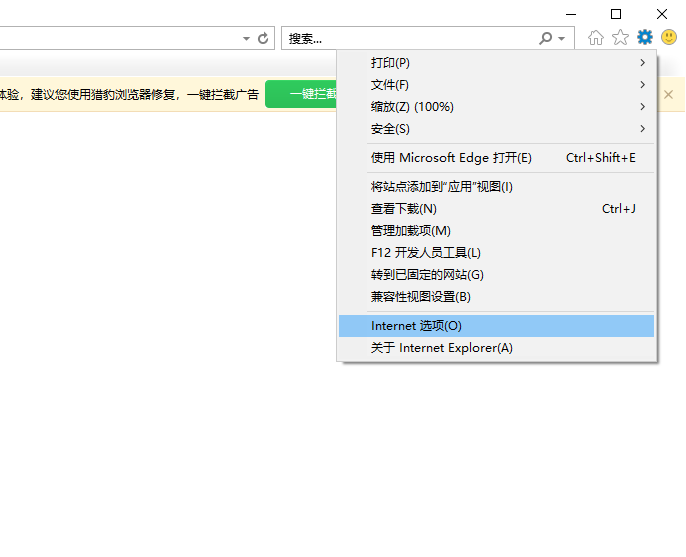This screenshot has width=686, height=557.
Task: Open the 缩放(Z) (100%) submenu
Action: tap(497, 107)
